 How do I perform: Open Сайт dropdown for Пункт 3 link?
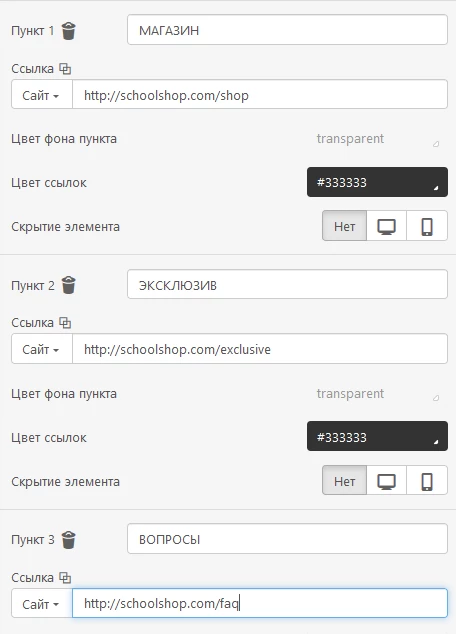click(42, 604)
